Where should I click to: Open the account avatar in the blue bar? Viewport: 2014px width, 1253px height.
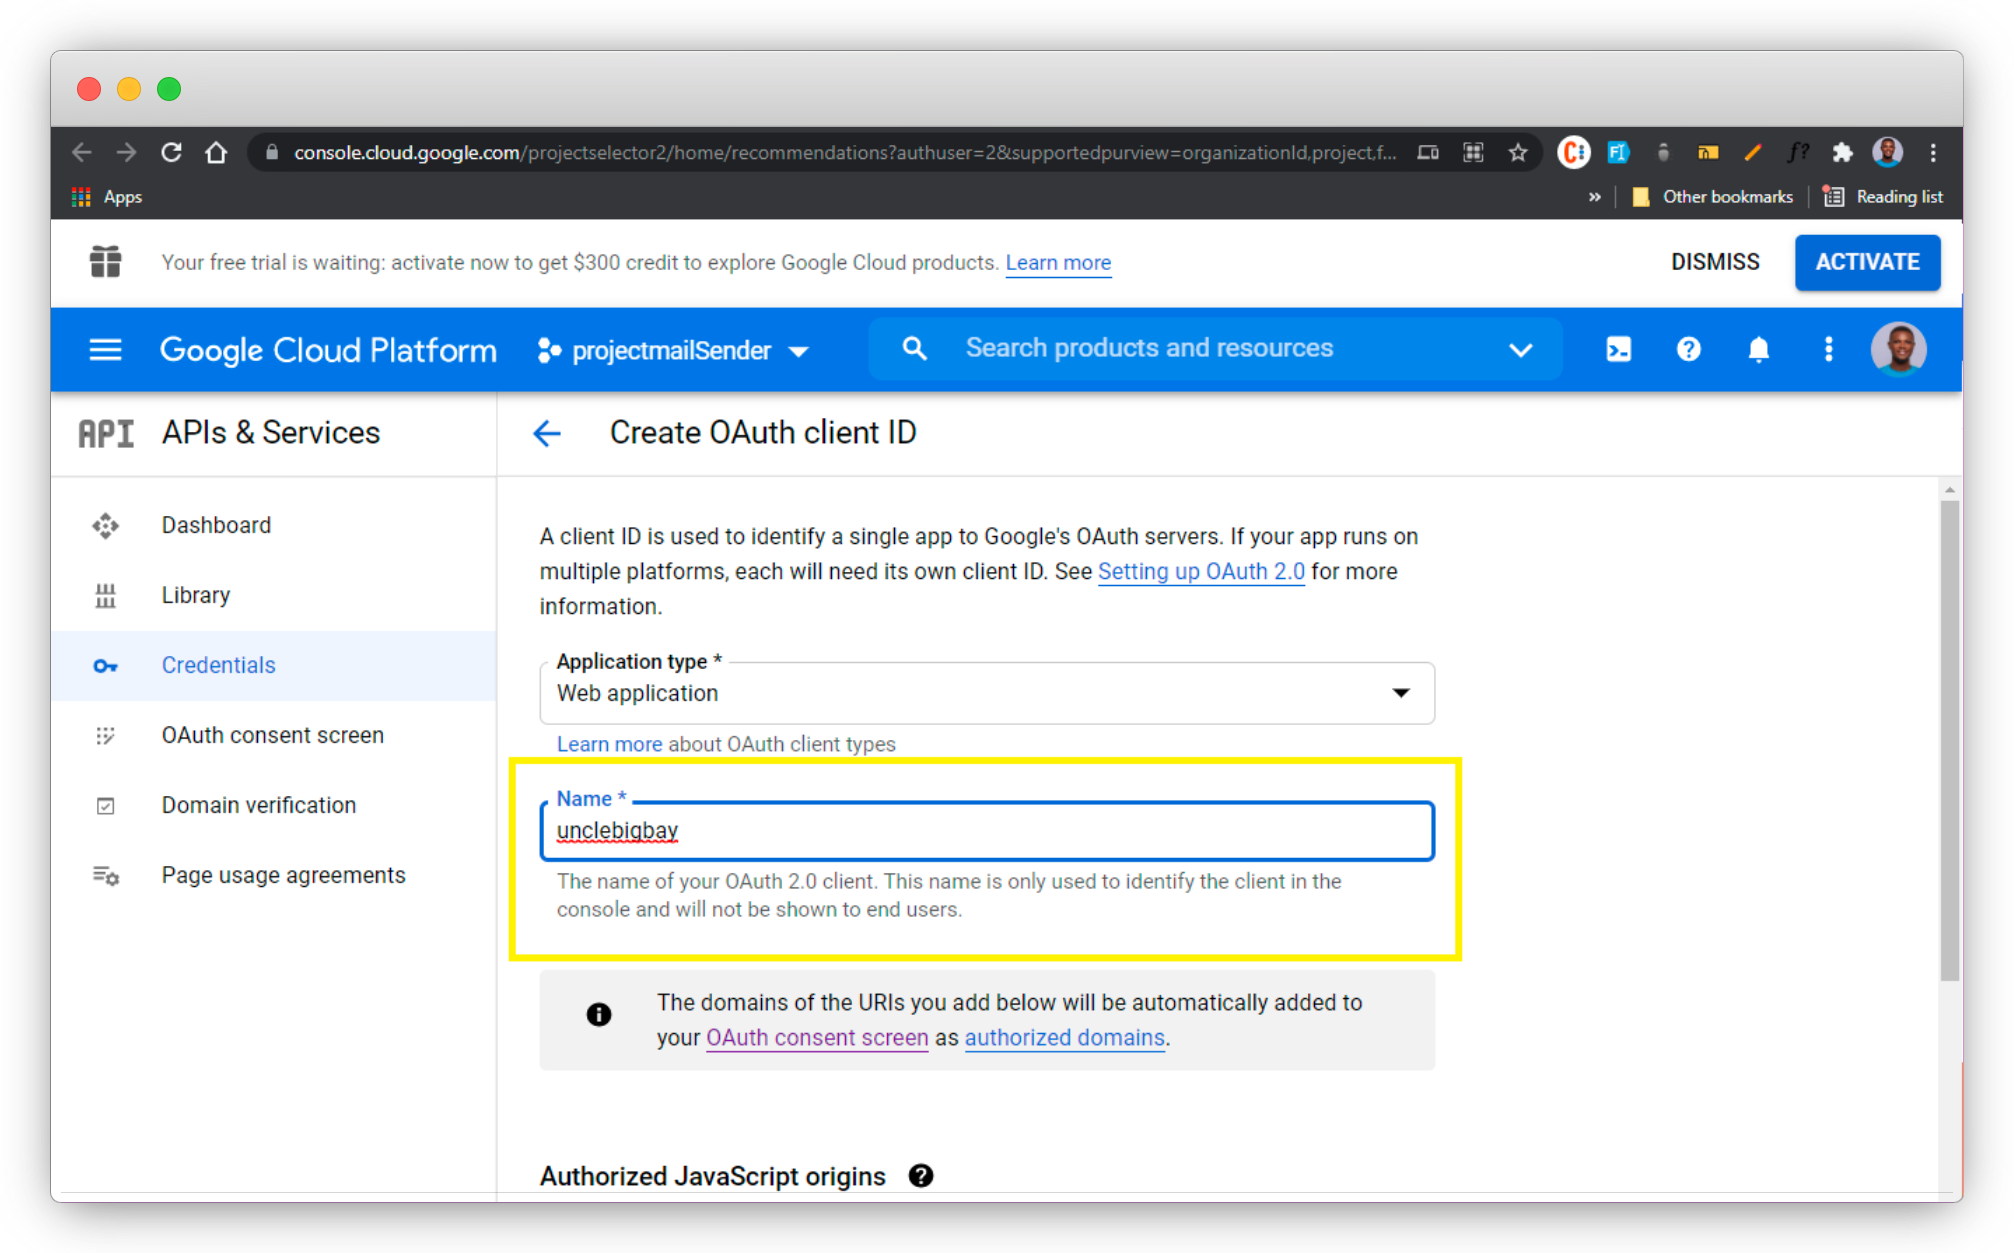[1898, 349]
